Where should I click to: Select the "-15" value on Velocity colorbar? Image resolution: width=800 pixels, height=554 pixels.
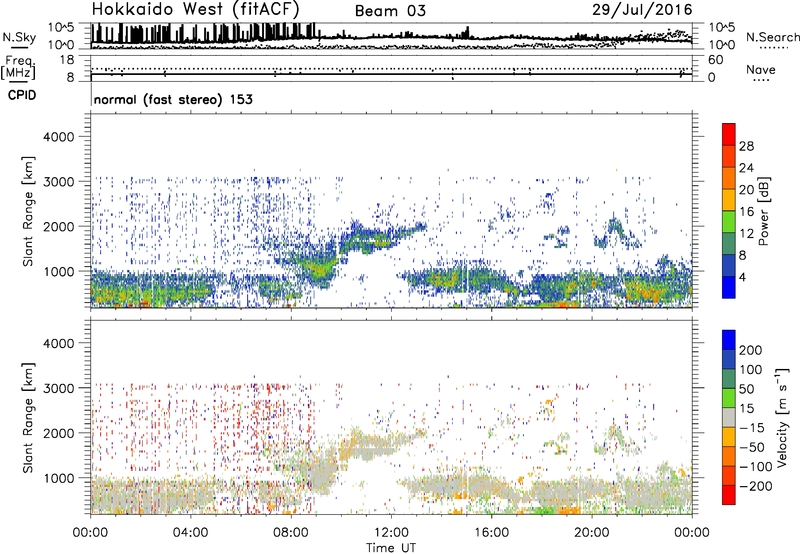click(752, 428)
